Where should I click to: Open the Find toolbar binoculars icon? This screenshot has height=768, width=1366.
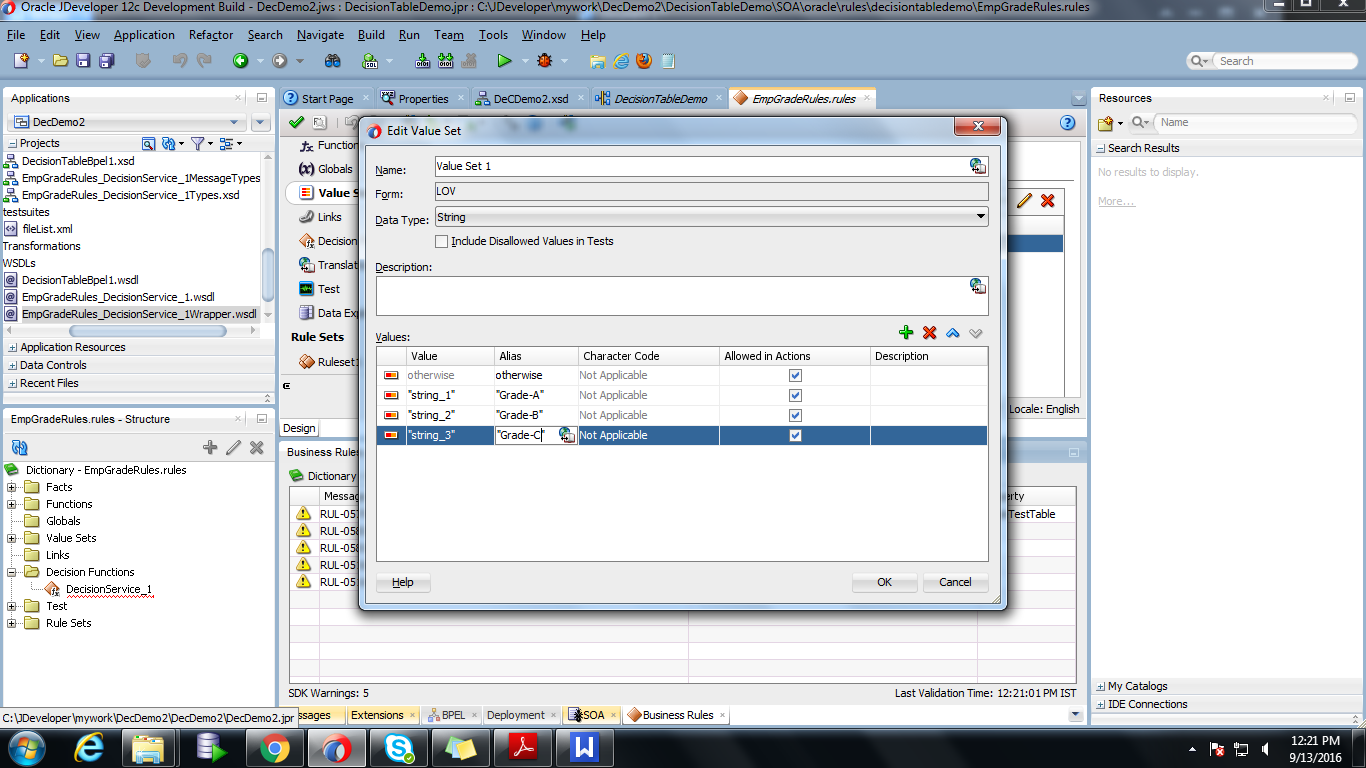click(332, 60)
